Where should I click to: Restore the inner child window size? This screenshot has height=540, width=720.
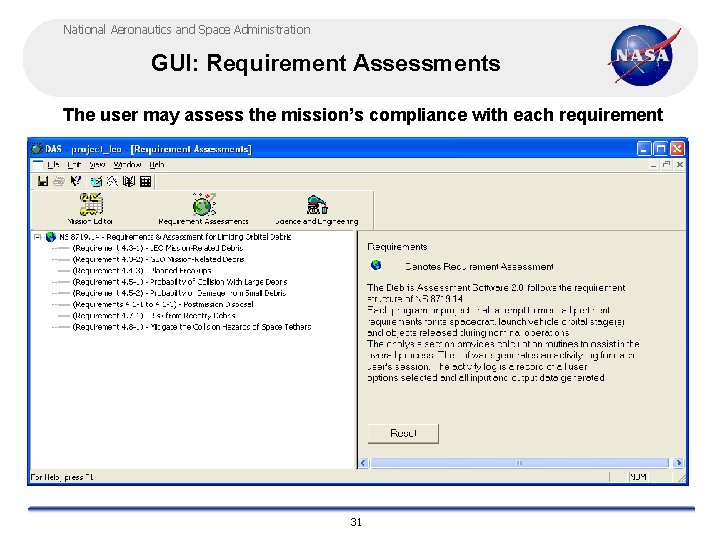[x=666, y=164]
